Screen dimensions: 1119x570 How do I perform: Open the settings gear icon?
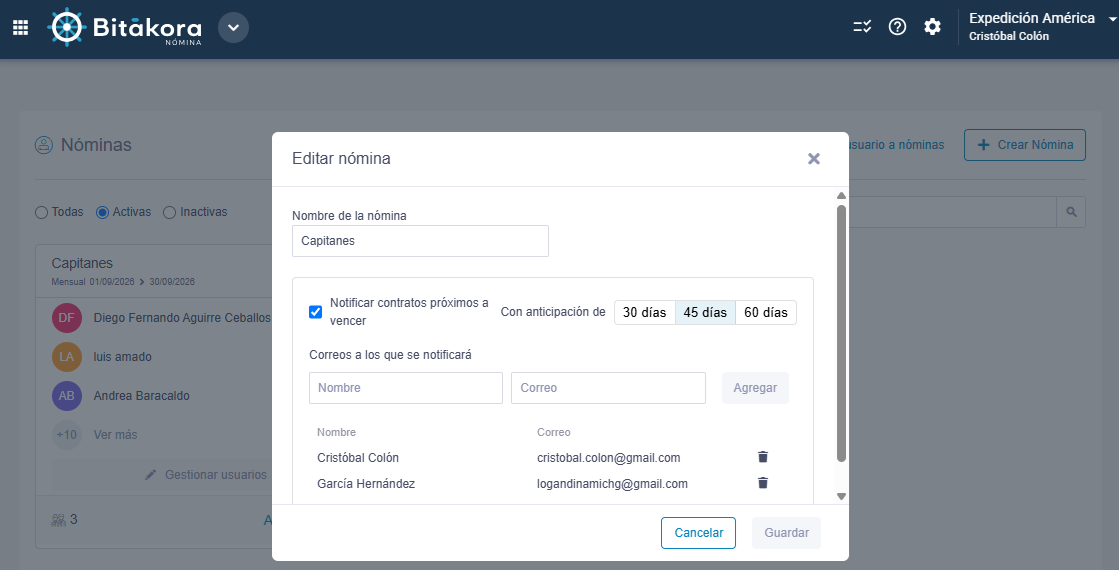coord(932,27)
